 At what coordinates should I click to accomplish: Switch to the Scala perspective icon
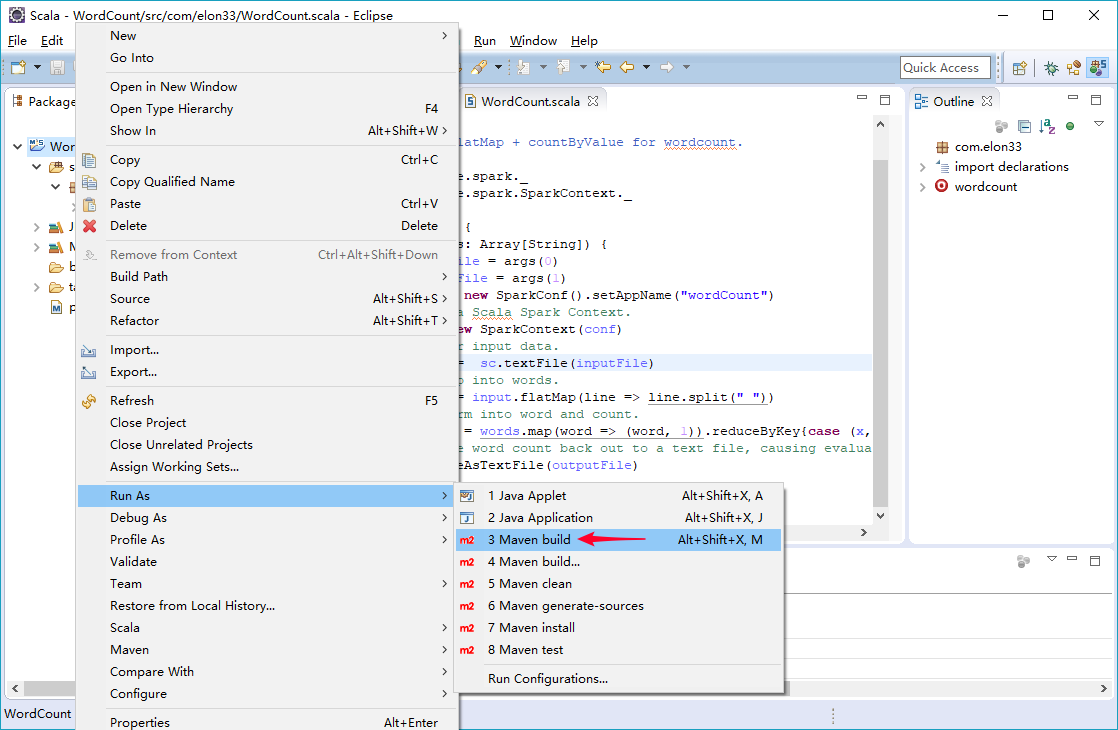click(x=1097, y=68)
